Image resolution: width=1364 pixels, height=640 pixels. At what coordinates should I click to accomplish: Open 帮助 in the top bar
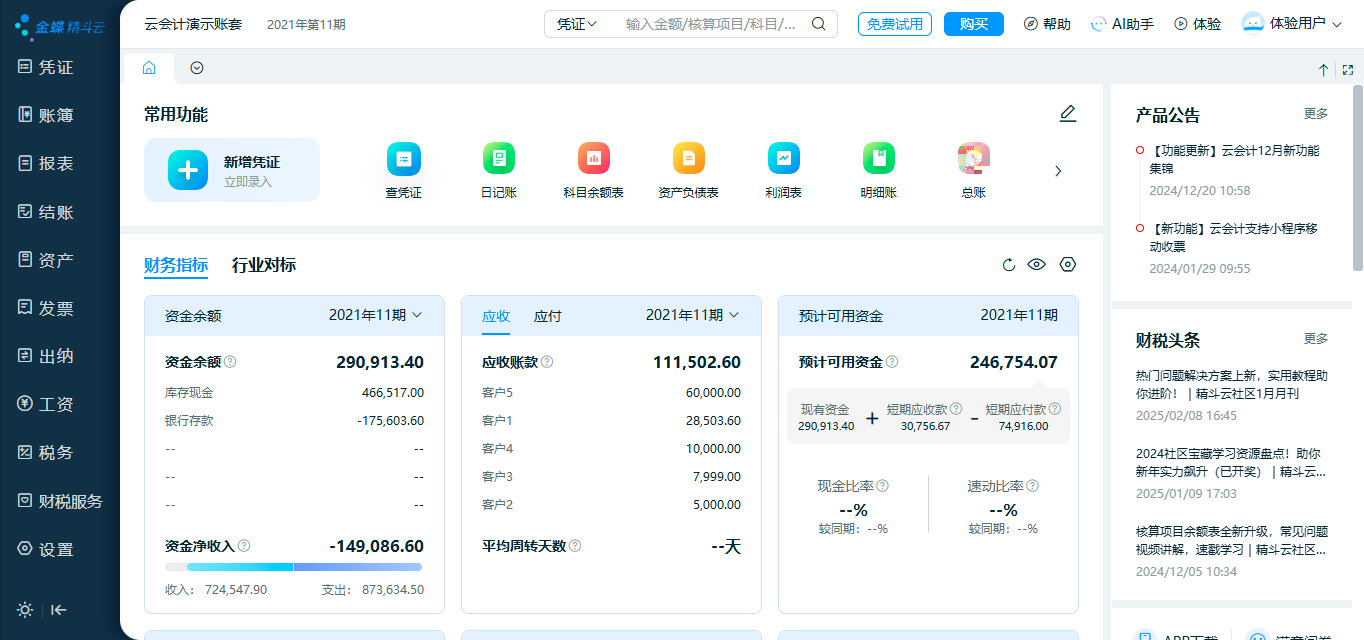click(1047, 24)
